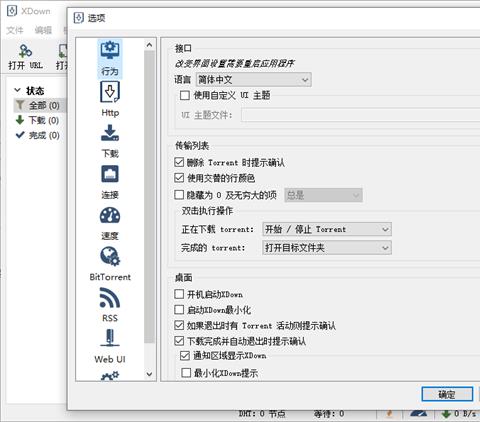Uncheck 删除 Torrent 时提示确认
The width and height of the screenshot is (480, 422).
(x=179, y=162)
